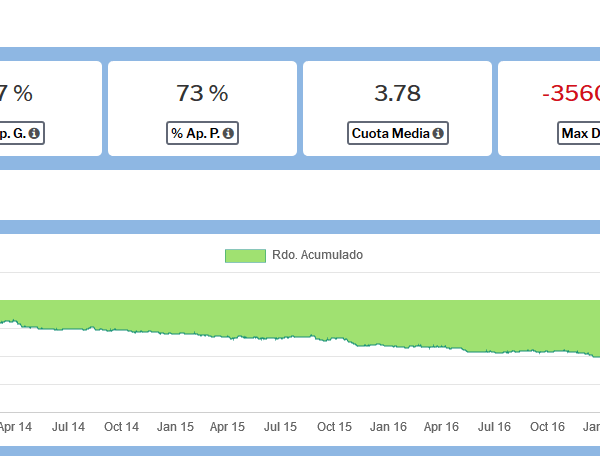Click the Oct 14 axis label
Image resolution: width=600 pixels, height=464 pixels.
[121, 427]
